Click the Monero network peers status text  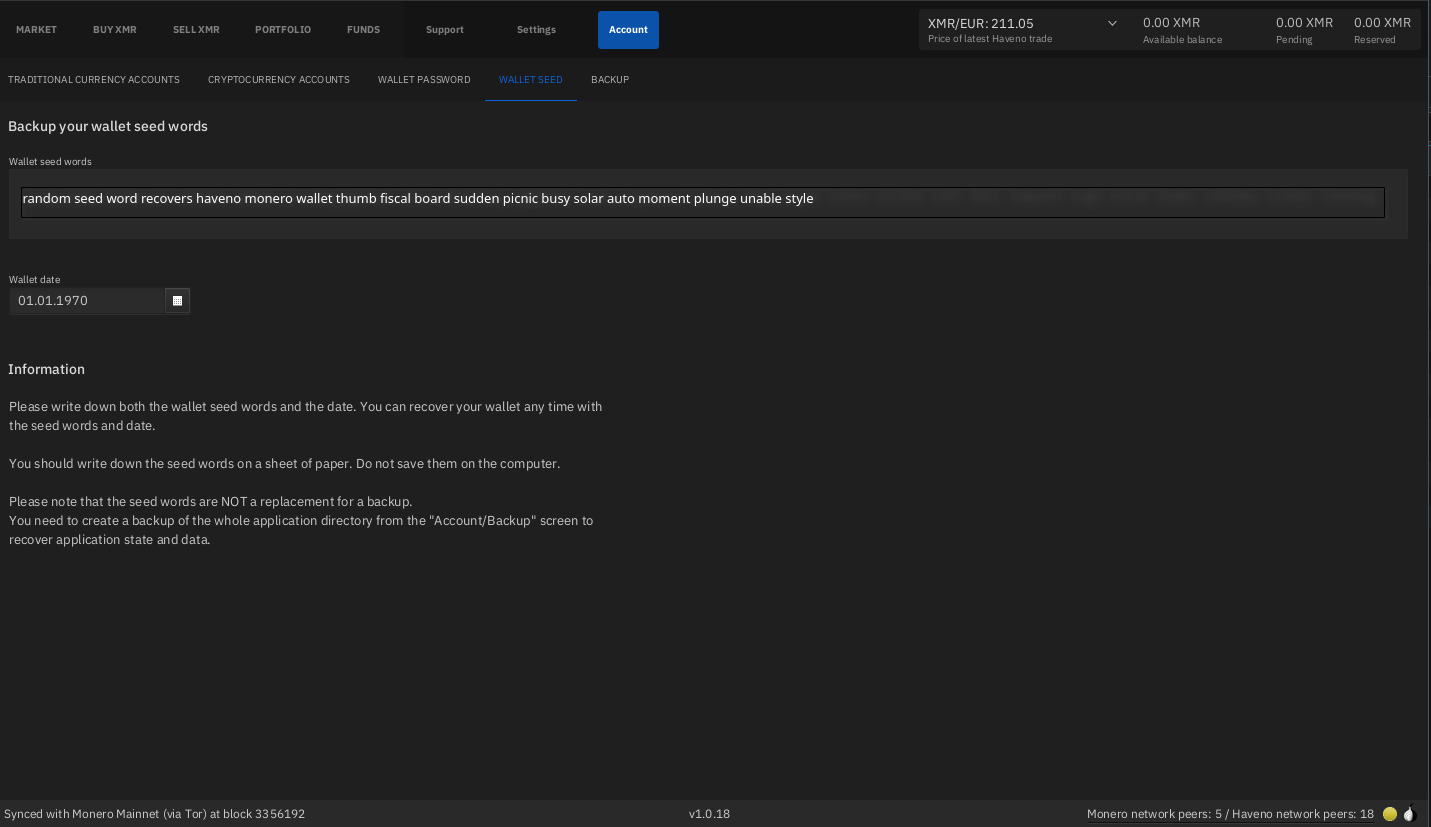[1231, 814]
